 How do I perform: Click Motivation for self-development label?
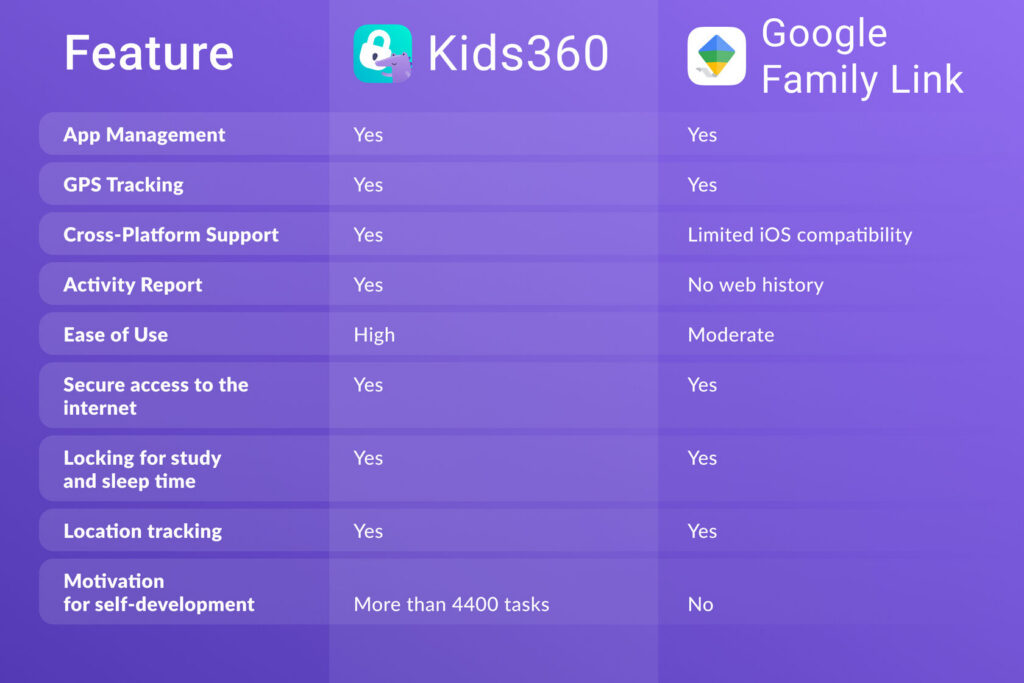[x=159, y=593]
